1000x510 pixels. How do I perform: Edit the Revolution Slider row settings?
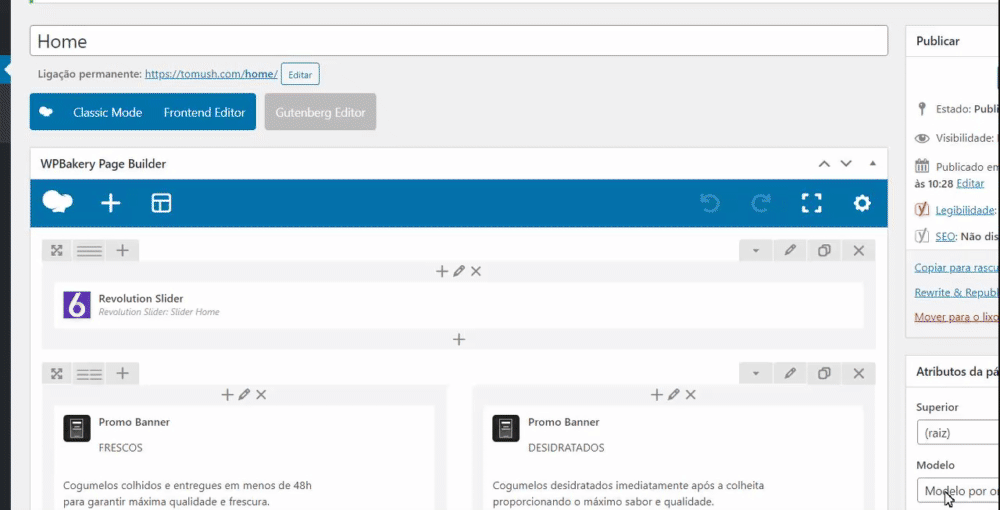[790, 251]
